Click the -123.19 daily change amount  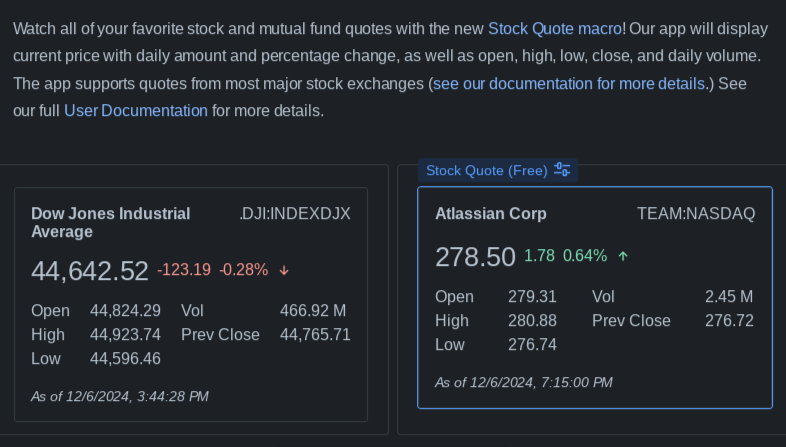point(184,270)
